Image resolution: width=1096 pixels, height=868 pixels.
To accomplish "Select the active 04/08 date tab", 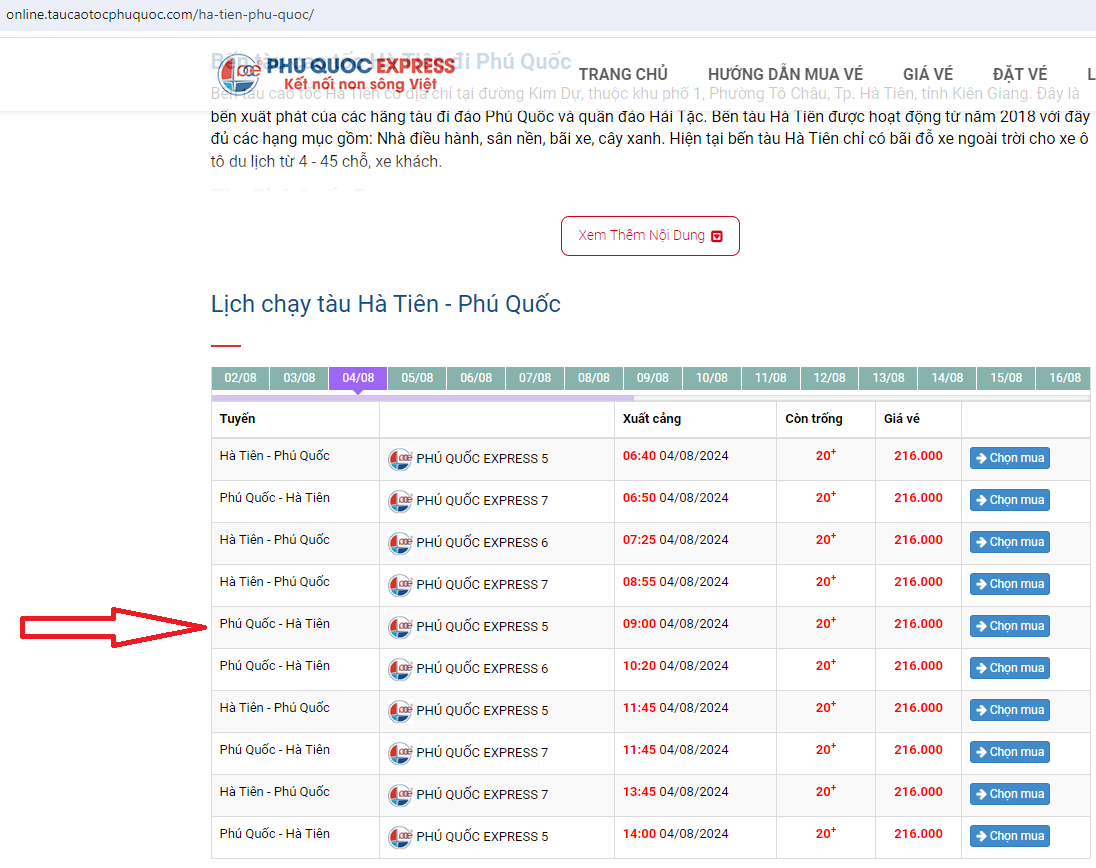I will click(x=358, y=377).
